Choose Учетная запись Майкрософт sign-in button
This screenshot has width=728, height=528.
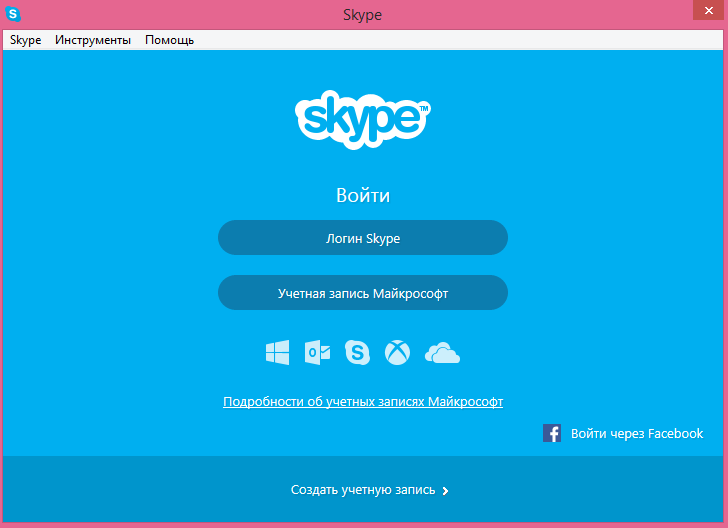pyautogui.click(x=363, y=293)
